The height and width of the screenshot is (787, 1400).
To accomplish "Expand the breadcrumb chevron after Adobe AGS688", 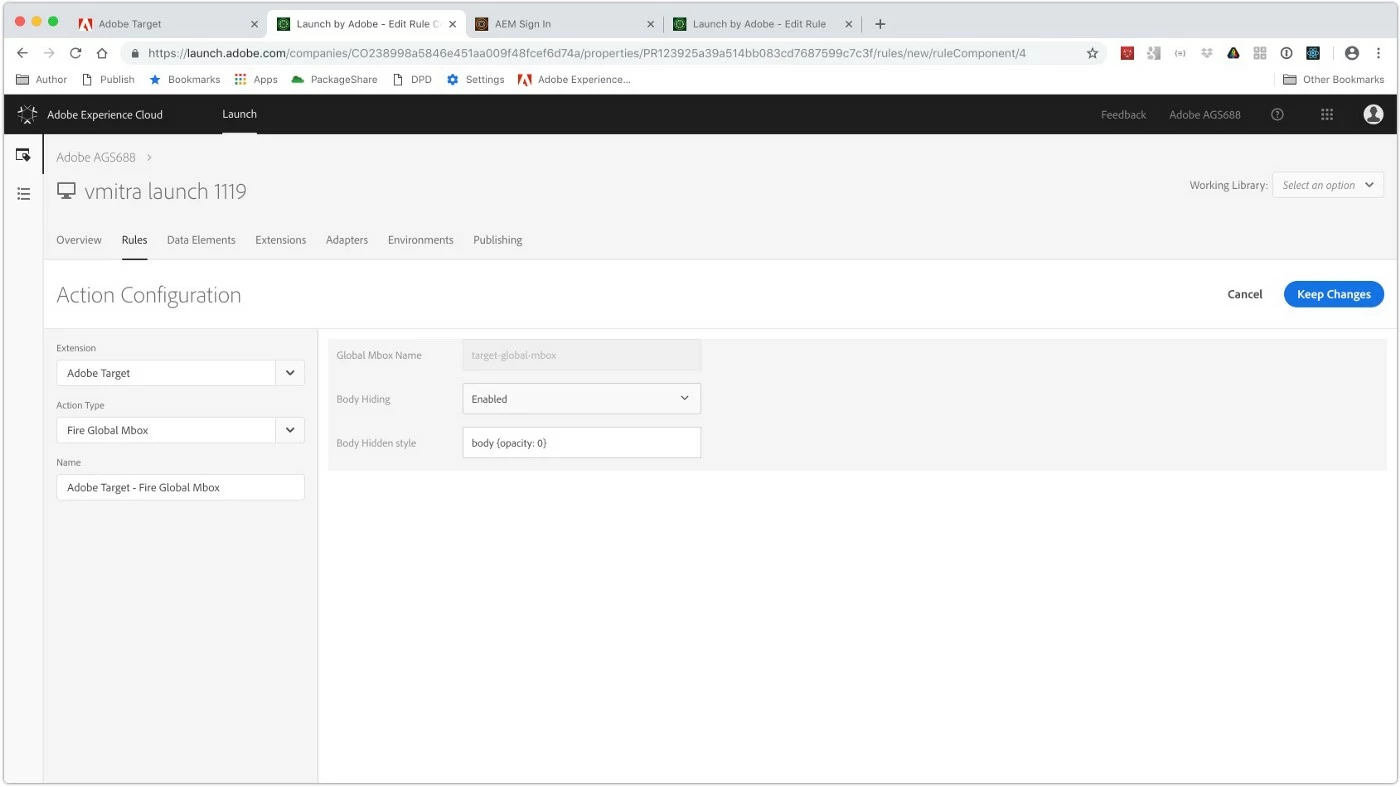I will pos(149,157).
